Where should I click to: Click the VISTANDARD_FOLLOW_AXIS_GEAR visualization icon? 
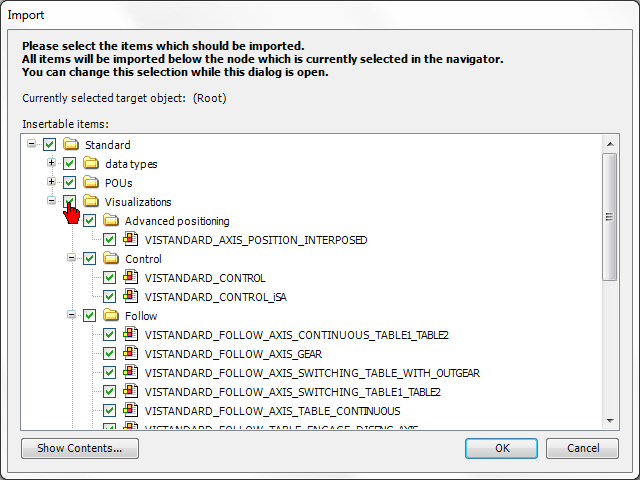tap(130, 354)
